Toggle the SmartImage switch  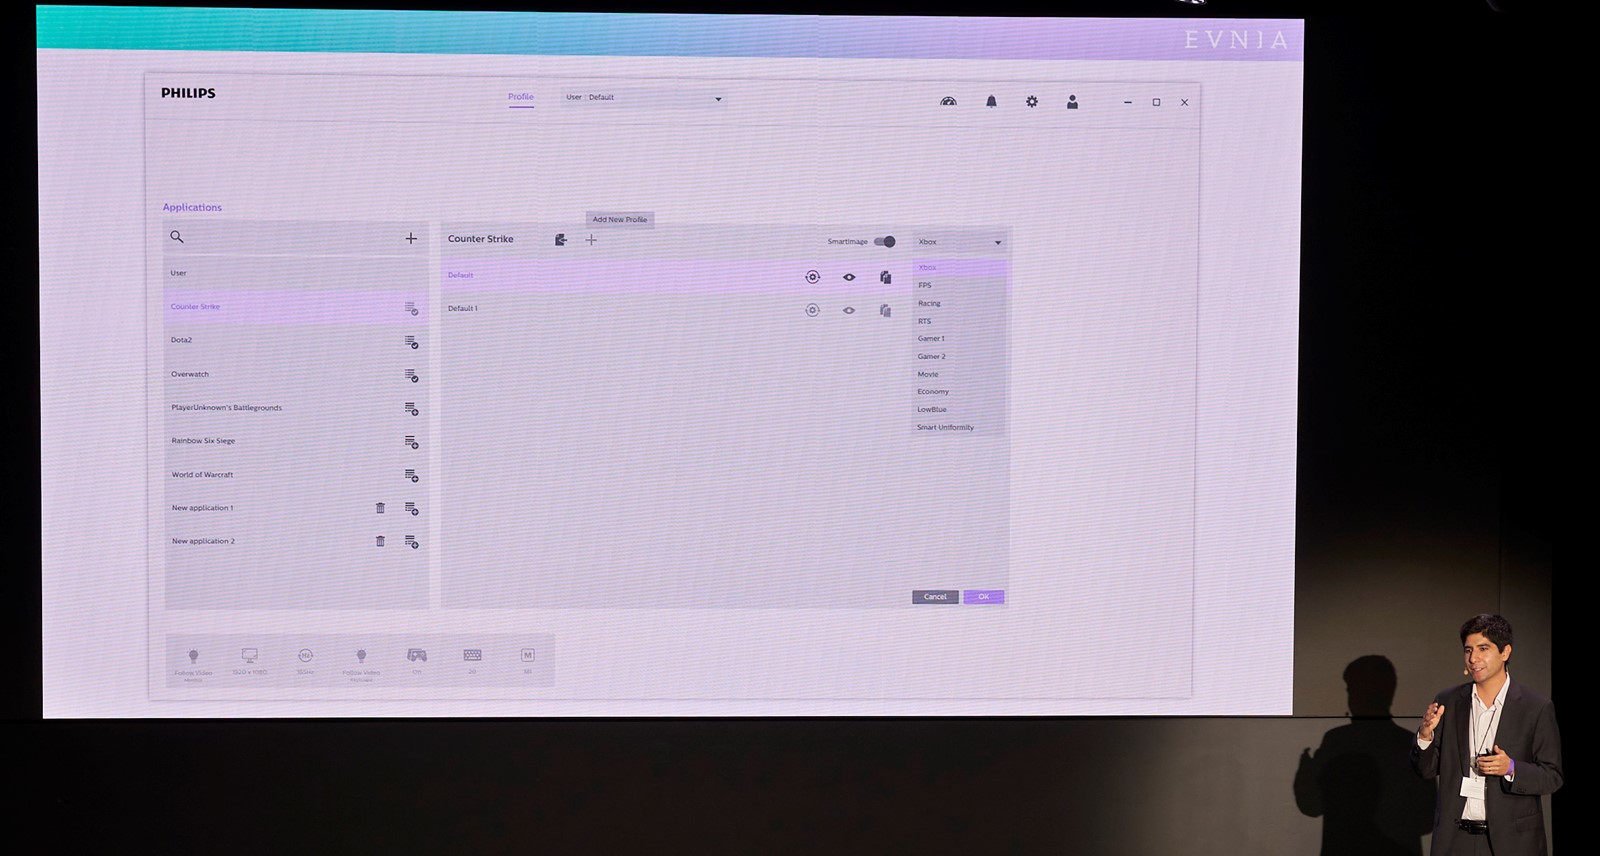[885, 242]
